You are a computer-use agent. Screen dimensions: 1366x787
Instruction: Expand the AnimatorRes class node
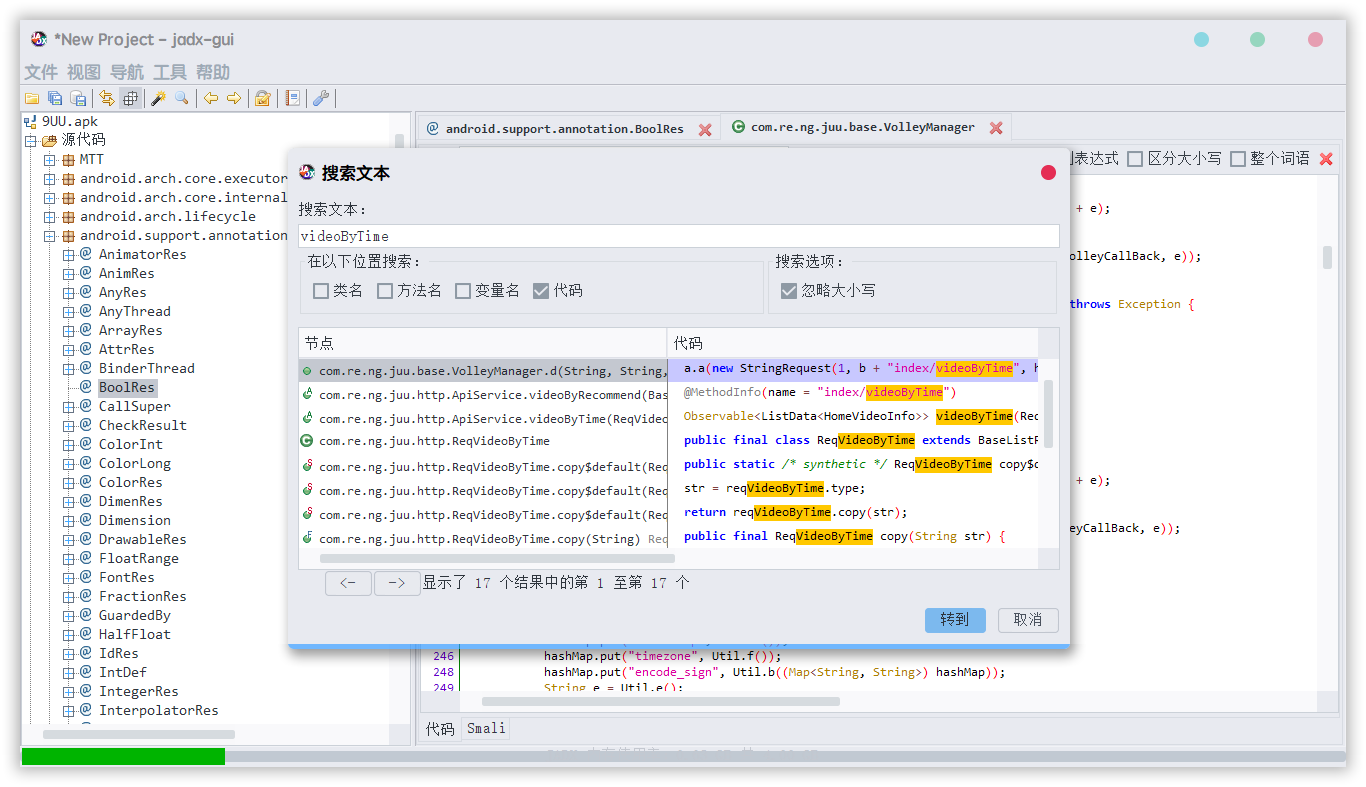(x=69, y=255)
